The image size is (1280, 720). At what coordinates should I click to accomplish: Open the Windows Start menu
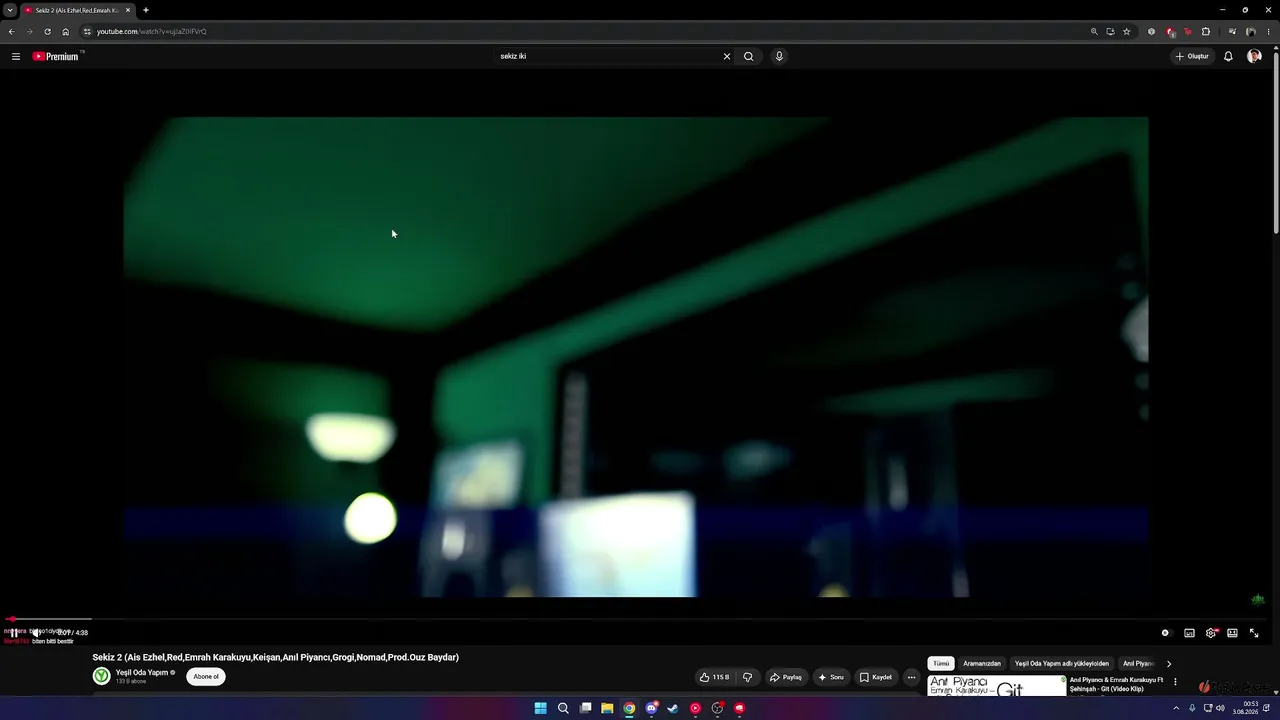point(540,708)
